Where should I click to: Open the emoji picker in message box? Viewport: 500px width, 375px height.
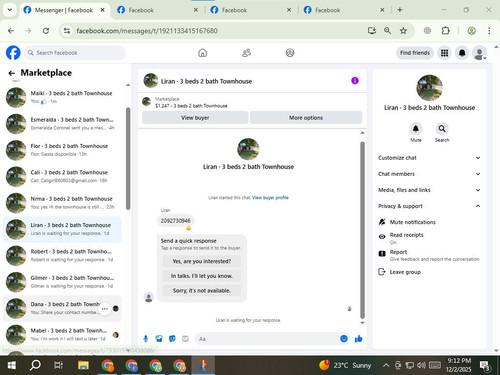pos(344,339)
